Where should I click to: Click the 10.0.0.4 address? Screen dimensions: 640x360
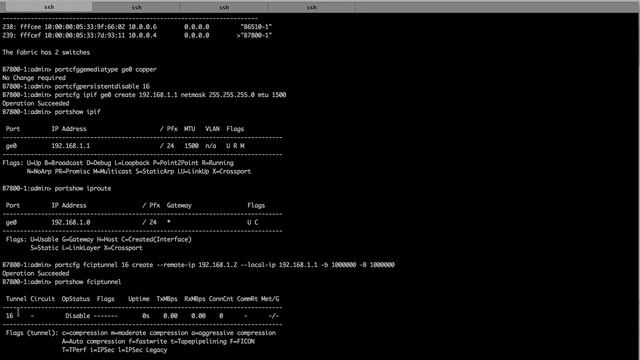pos(142,36)
